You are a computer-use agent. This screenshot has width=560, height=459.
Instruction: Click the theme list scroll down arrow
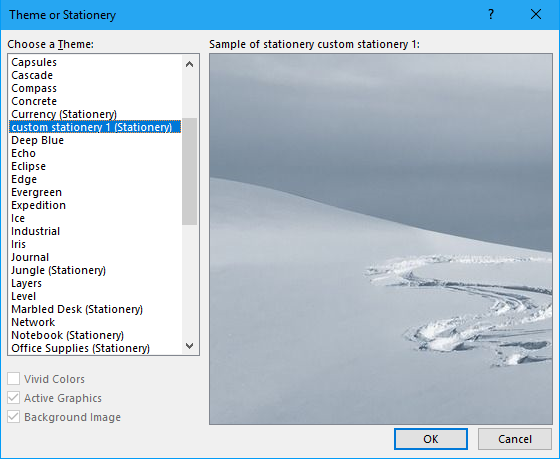190,346
